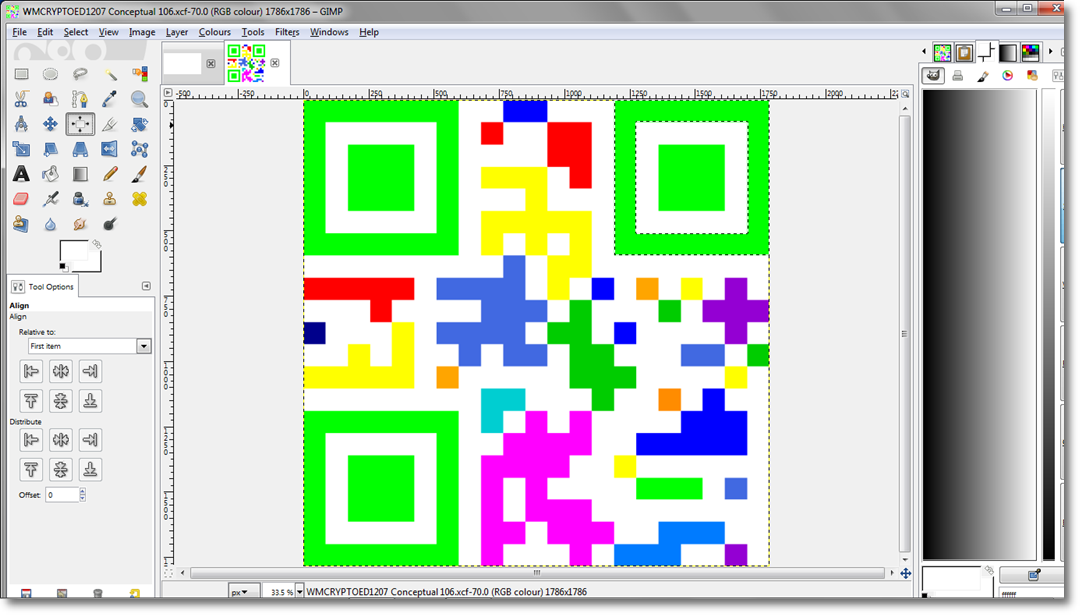Open the Gradients tab in right dock
The height and width of the screenshot is (615, 1080).
click(1008, 52)
